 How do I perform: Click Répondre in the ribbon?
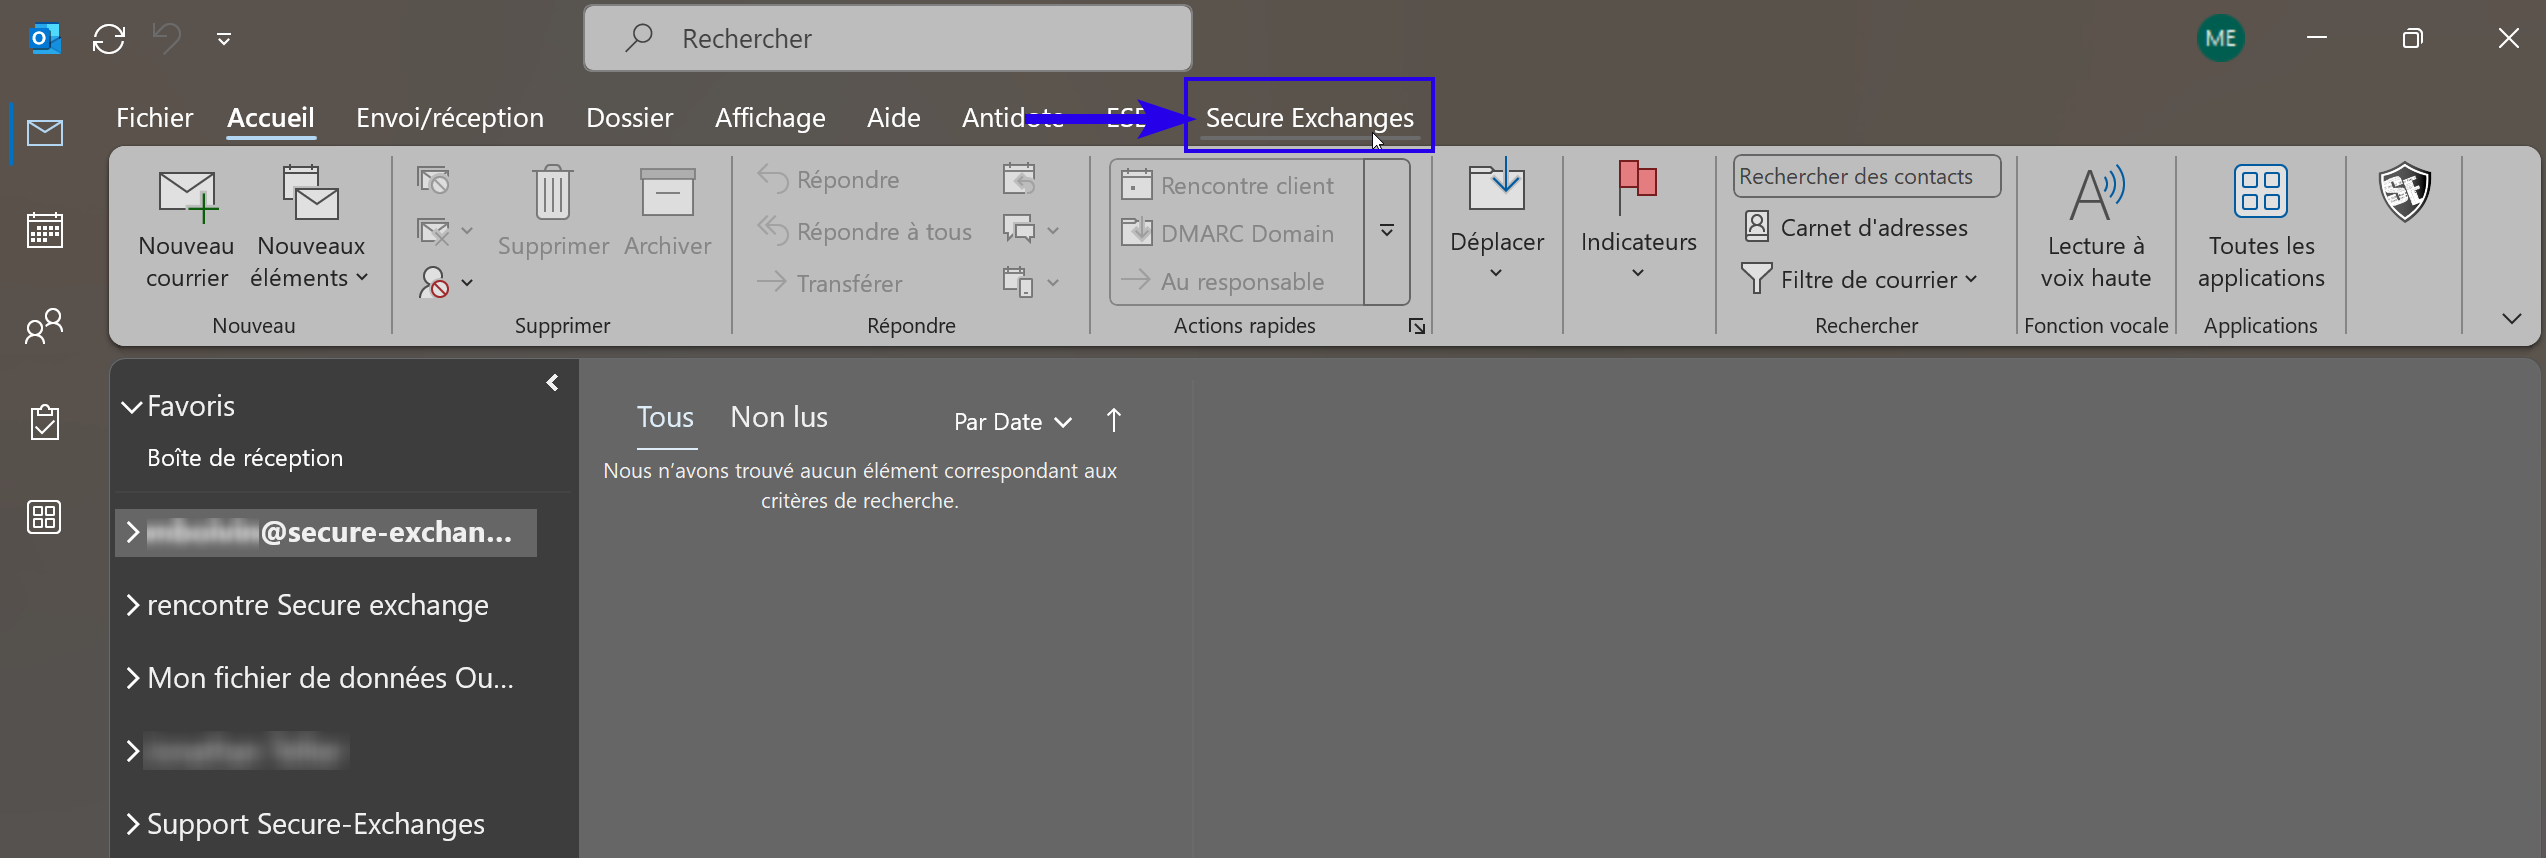[x=829, y=180]
